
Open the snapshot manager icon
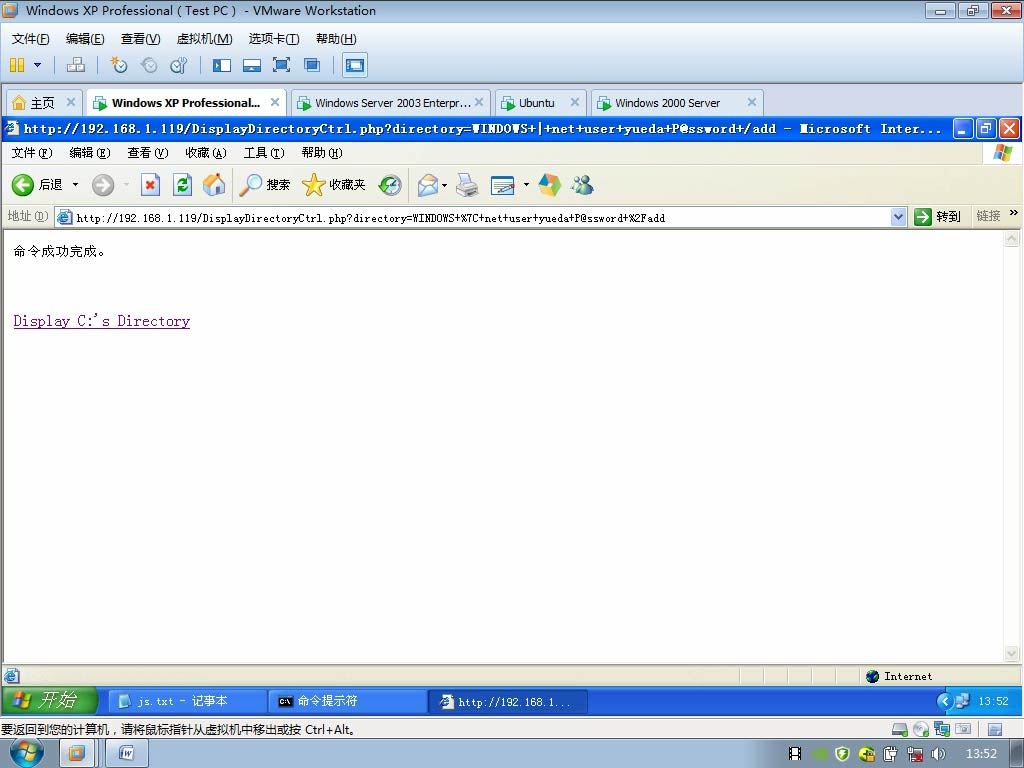(179, 65)
